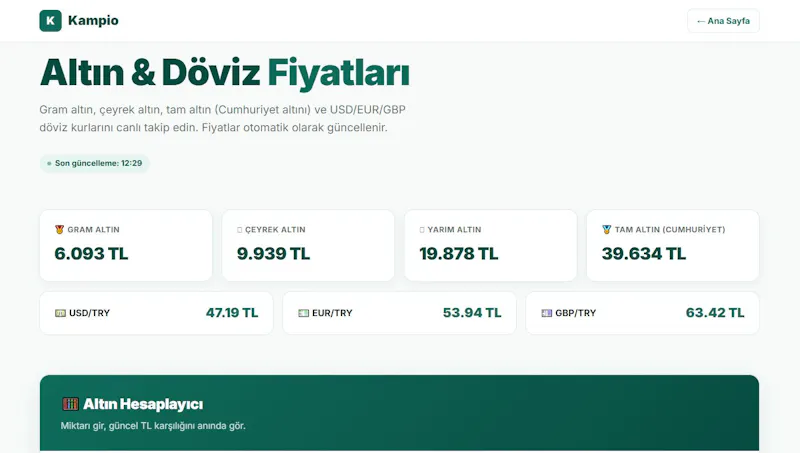Image resolution: width=800 pixels, height=453 pixels.
Task: Select the 19.878 TL half gold price
Action: 459,254
